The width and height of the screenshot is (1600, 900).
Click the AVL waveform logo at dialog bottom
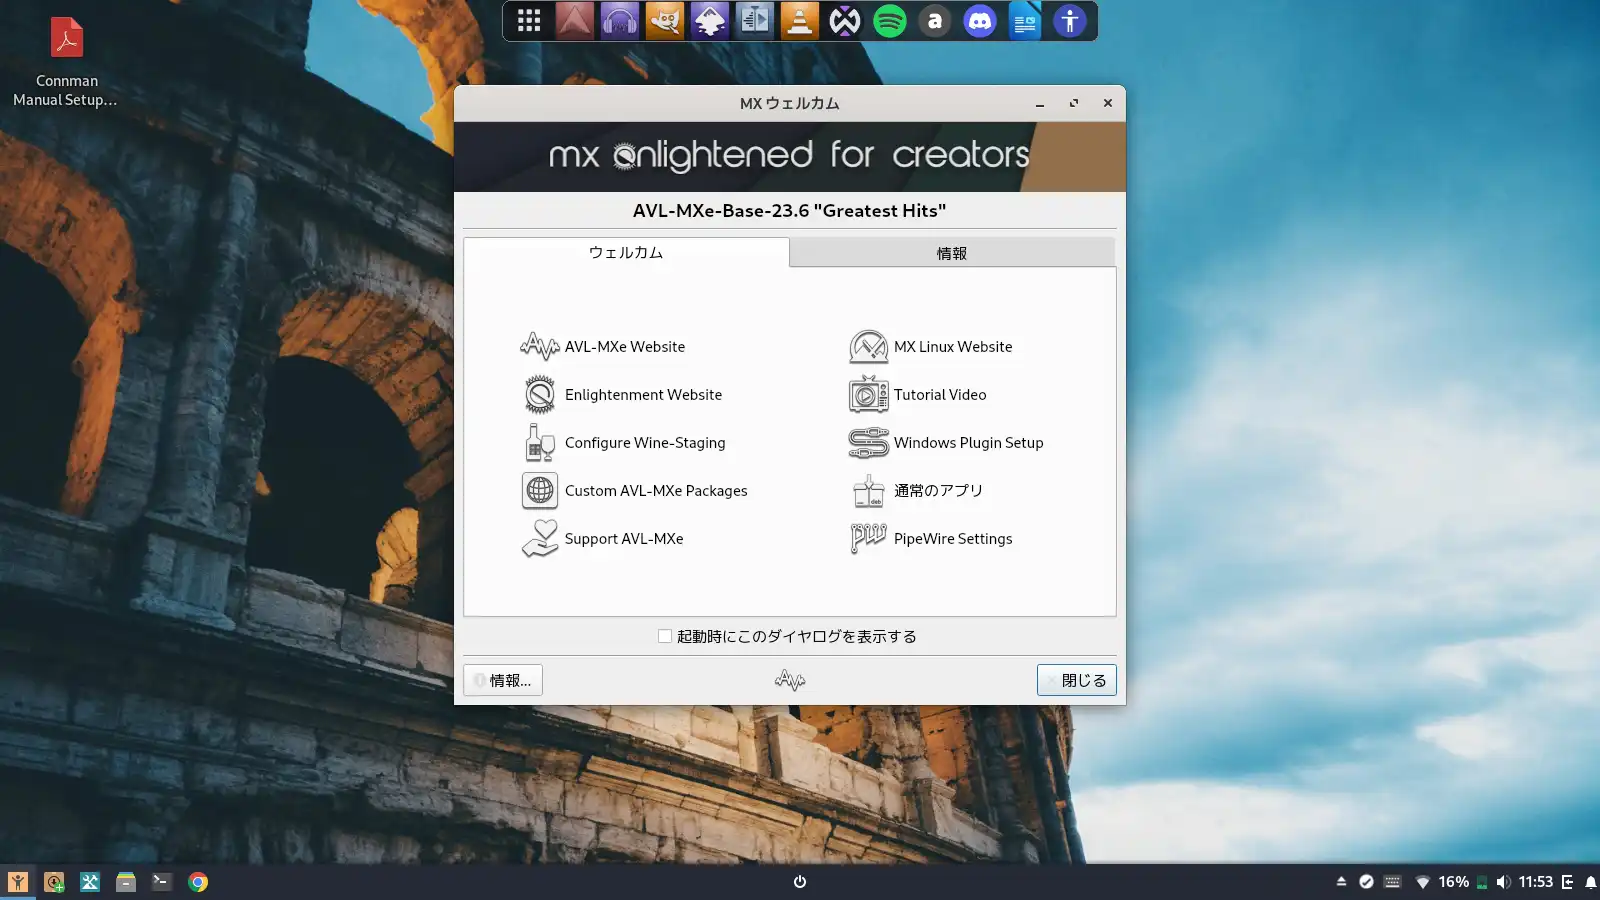tap(790, 680)
